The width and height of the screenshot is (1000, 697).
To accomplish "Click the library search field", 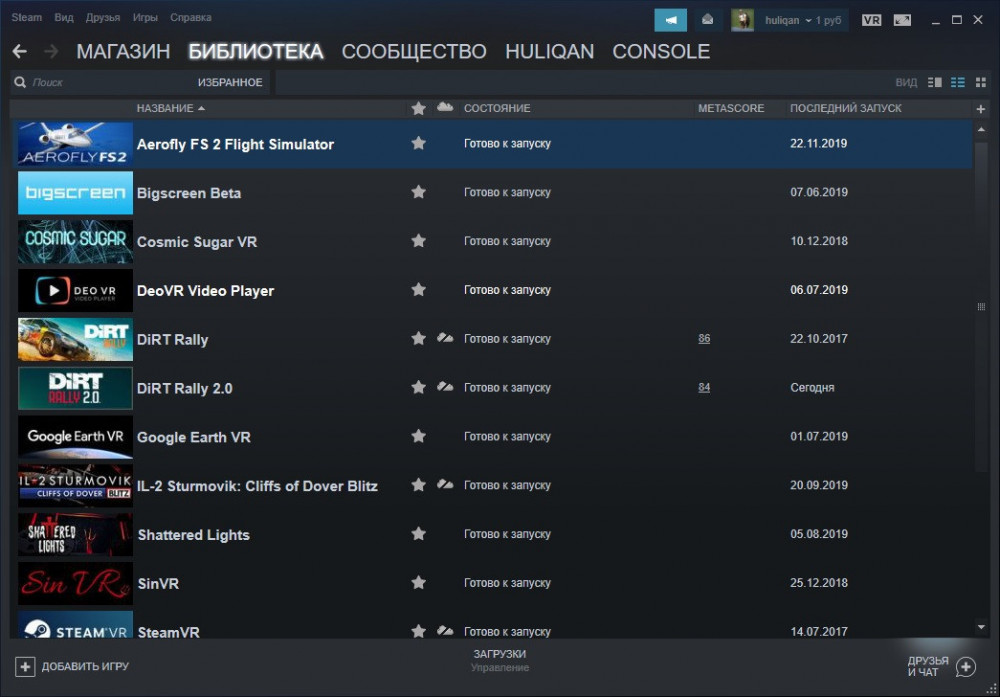I will point(100,82).
